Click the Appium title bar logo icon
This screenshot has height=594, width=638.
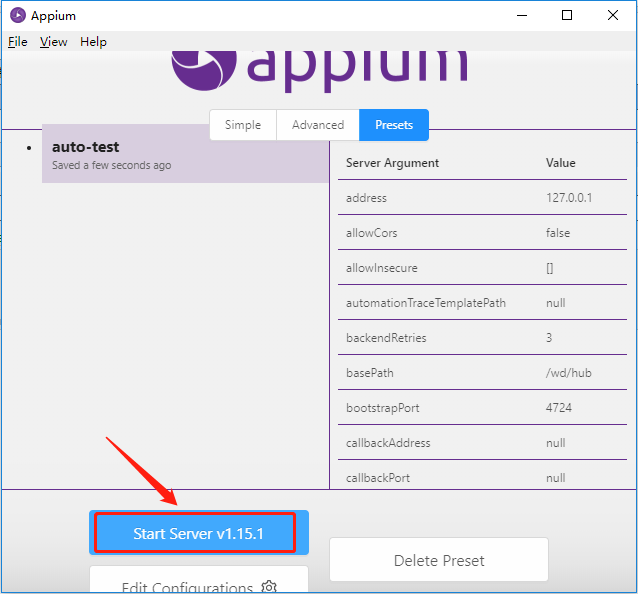pyautogui.click(x=17, y=15)
